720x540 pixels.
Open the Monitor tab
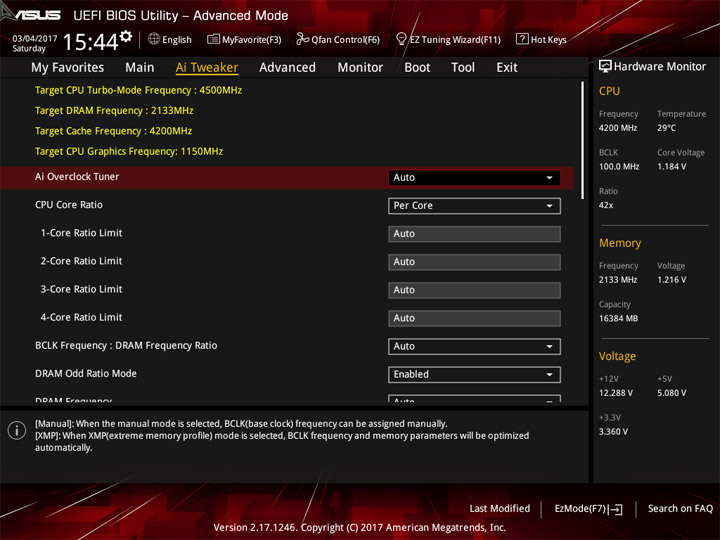pos(360,68)
